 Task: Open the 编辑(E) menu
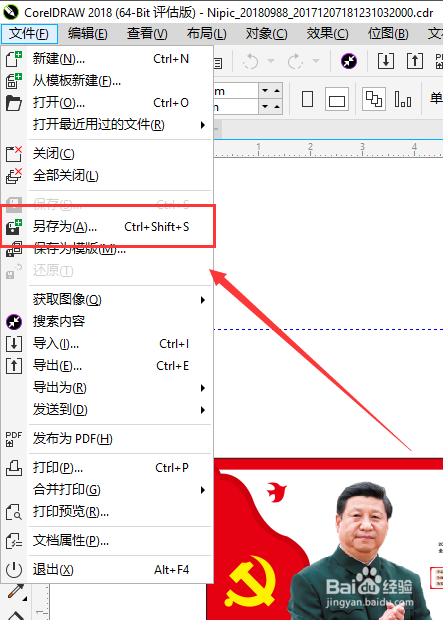click(87, 34)
